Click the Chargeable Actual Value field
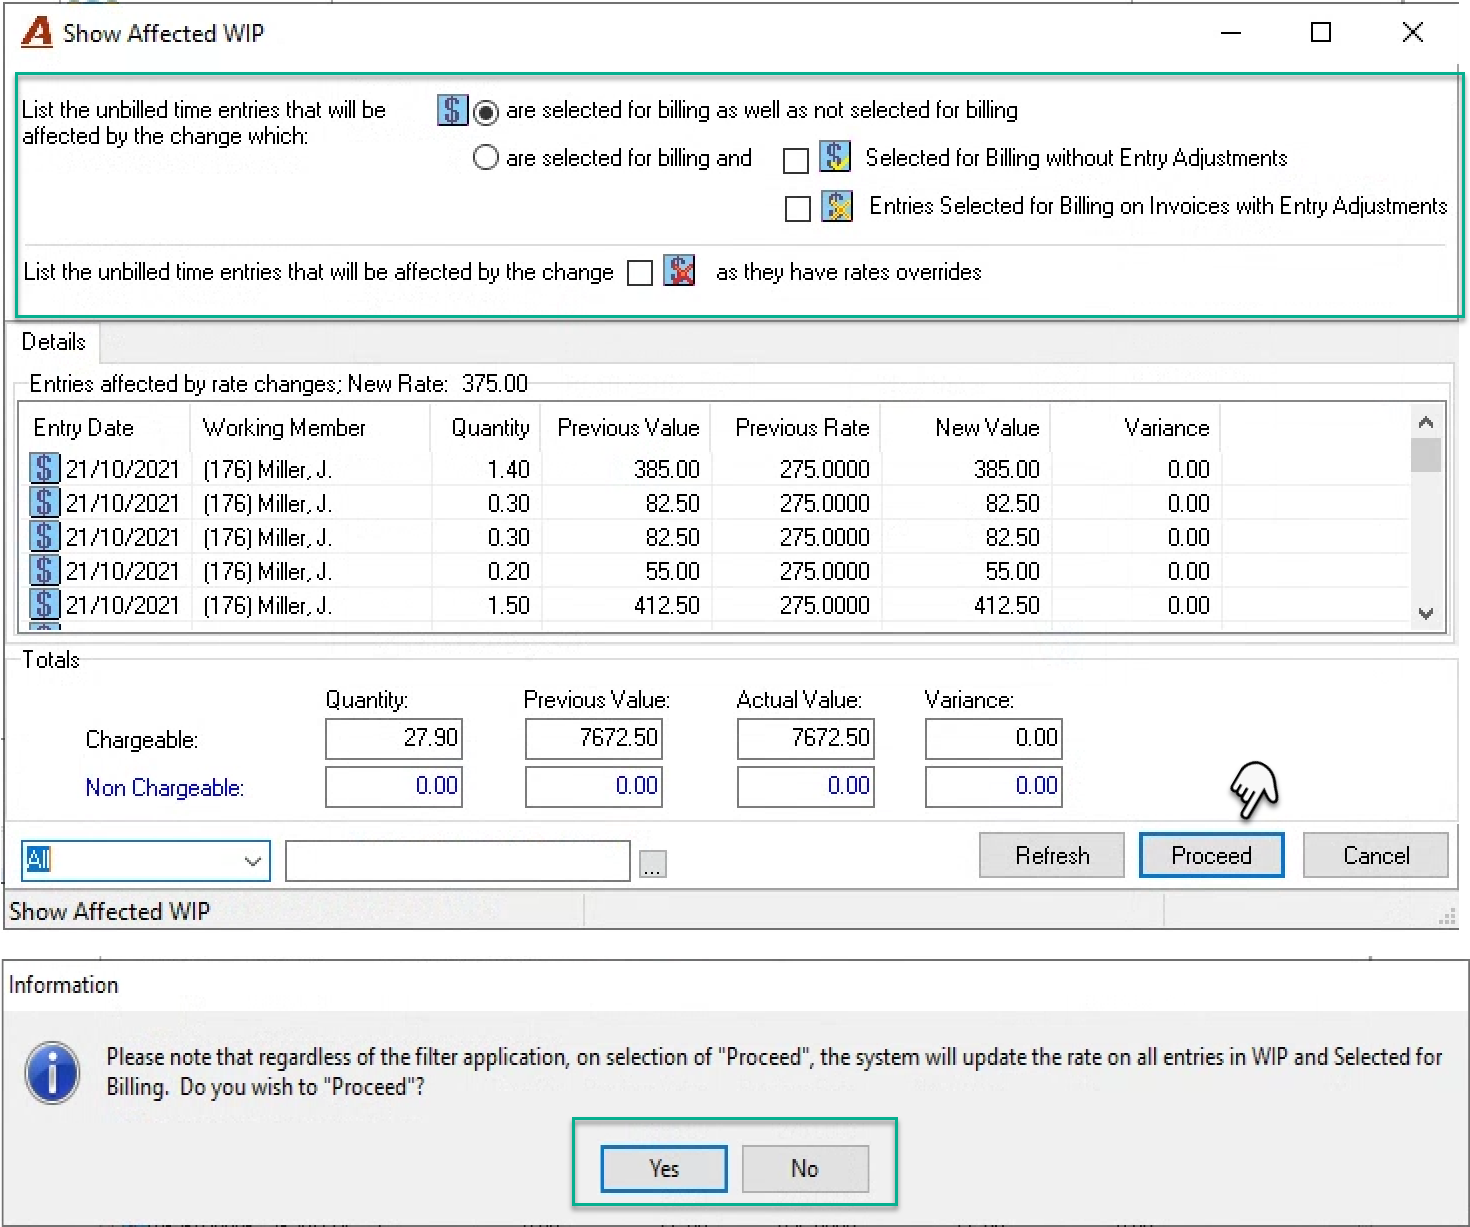1470x1227 pixels. pos(806,739)
